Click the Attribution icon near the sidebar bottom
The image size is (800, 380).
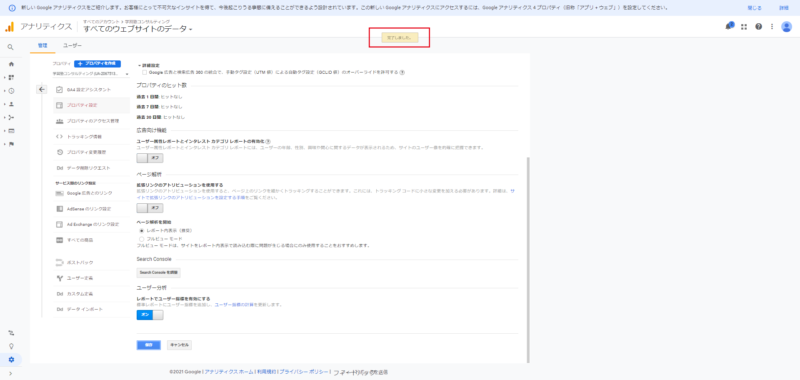(x=11, y=333)
